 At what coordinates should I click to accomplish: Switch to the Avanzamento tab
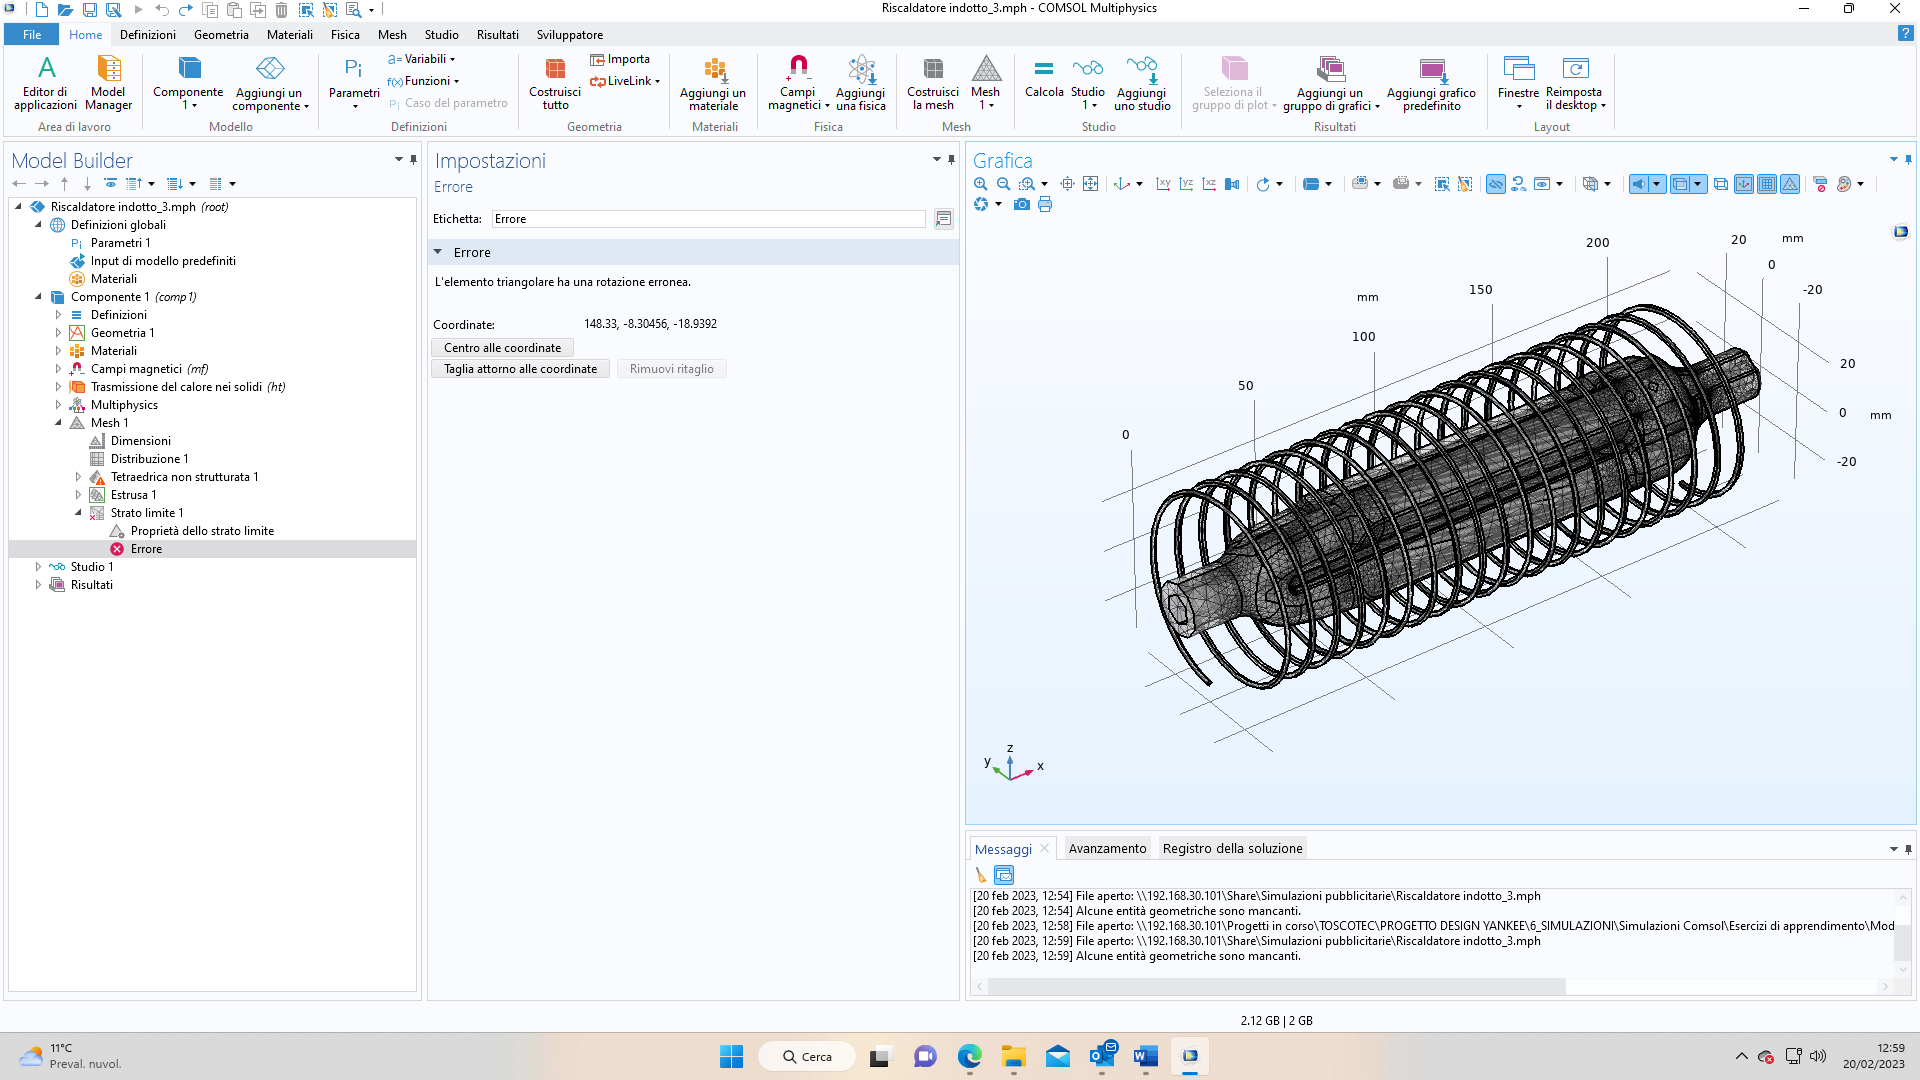1107,849
